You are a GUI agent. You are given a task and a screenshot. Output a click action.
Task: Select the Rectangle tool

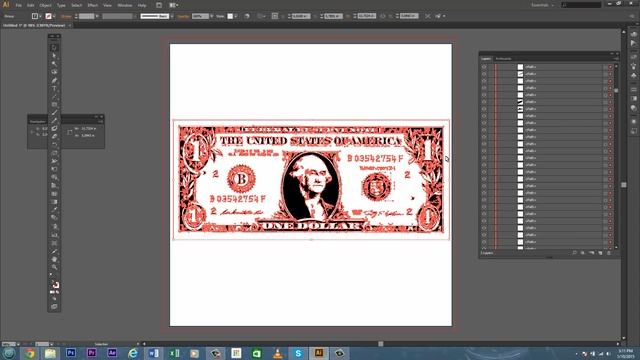tap(54, 104)
